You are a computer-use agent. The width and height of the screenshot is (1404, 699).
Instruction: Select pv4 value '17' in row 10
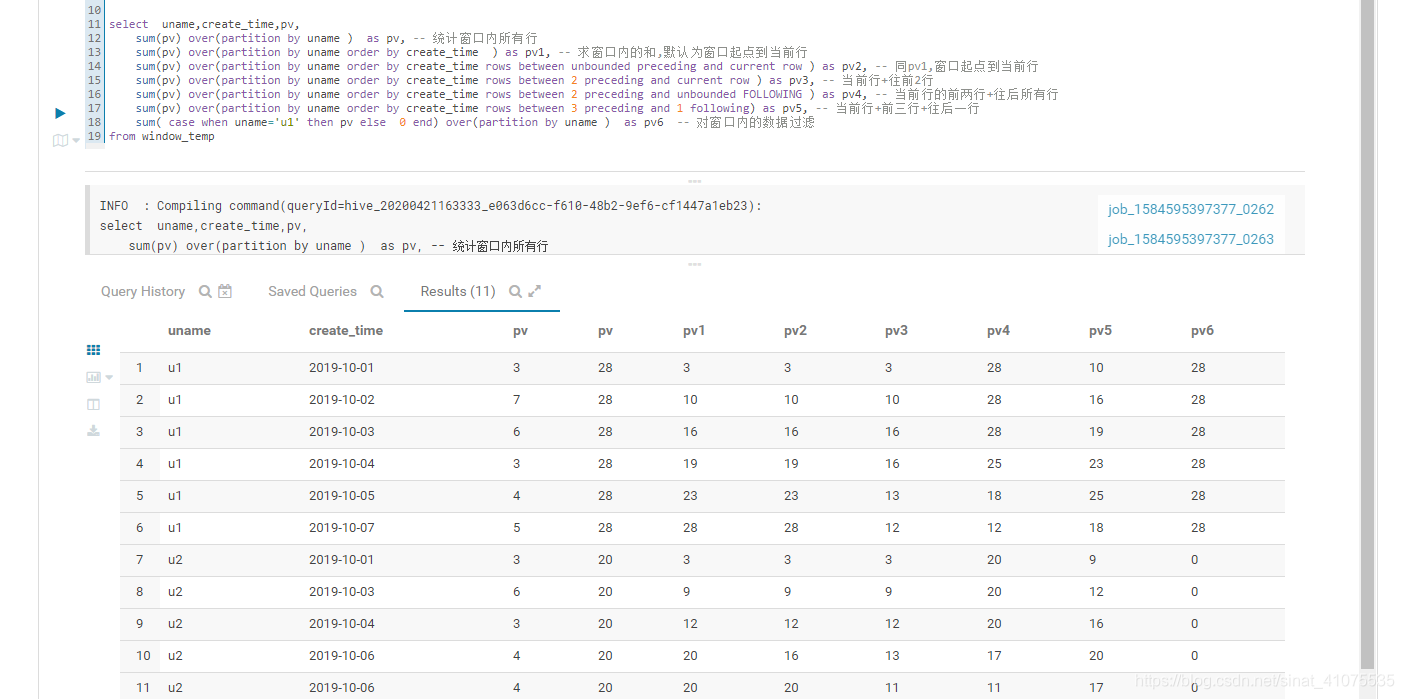click(x=994, y=655)
